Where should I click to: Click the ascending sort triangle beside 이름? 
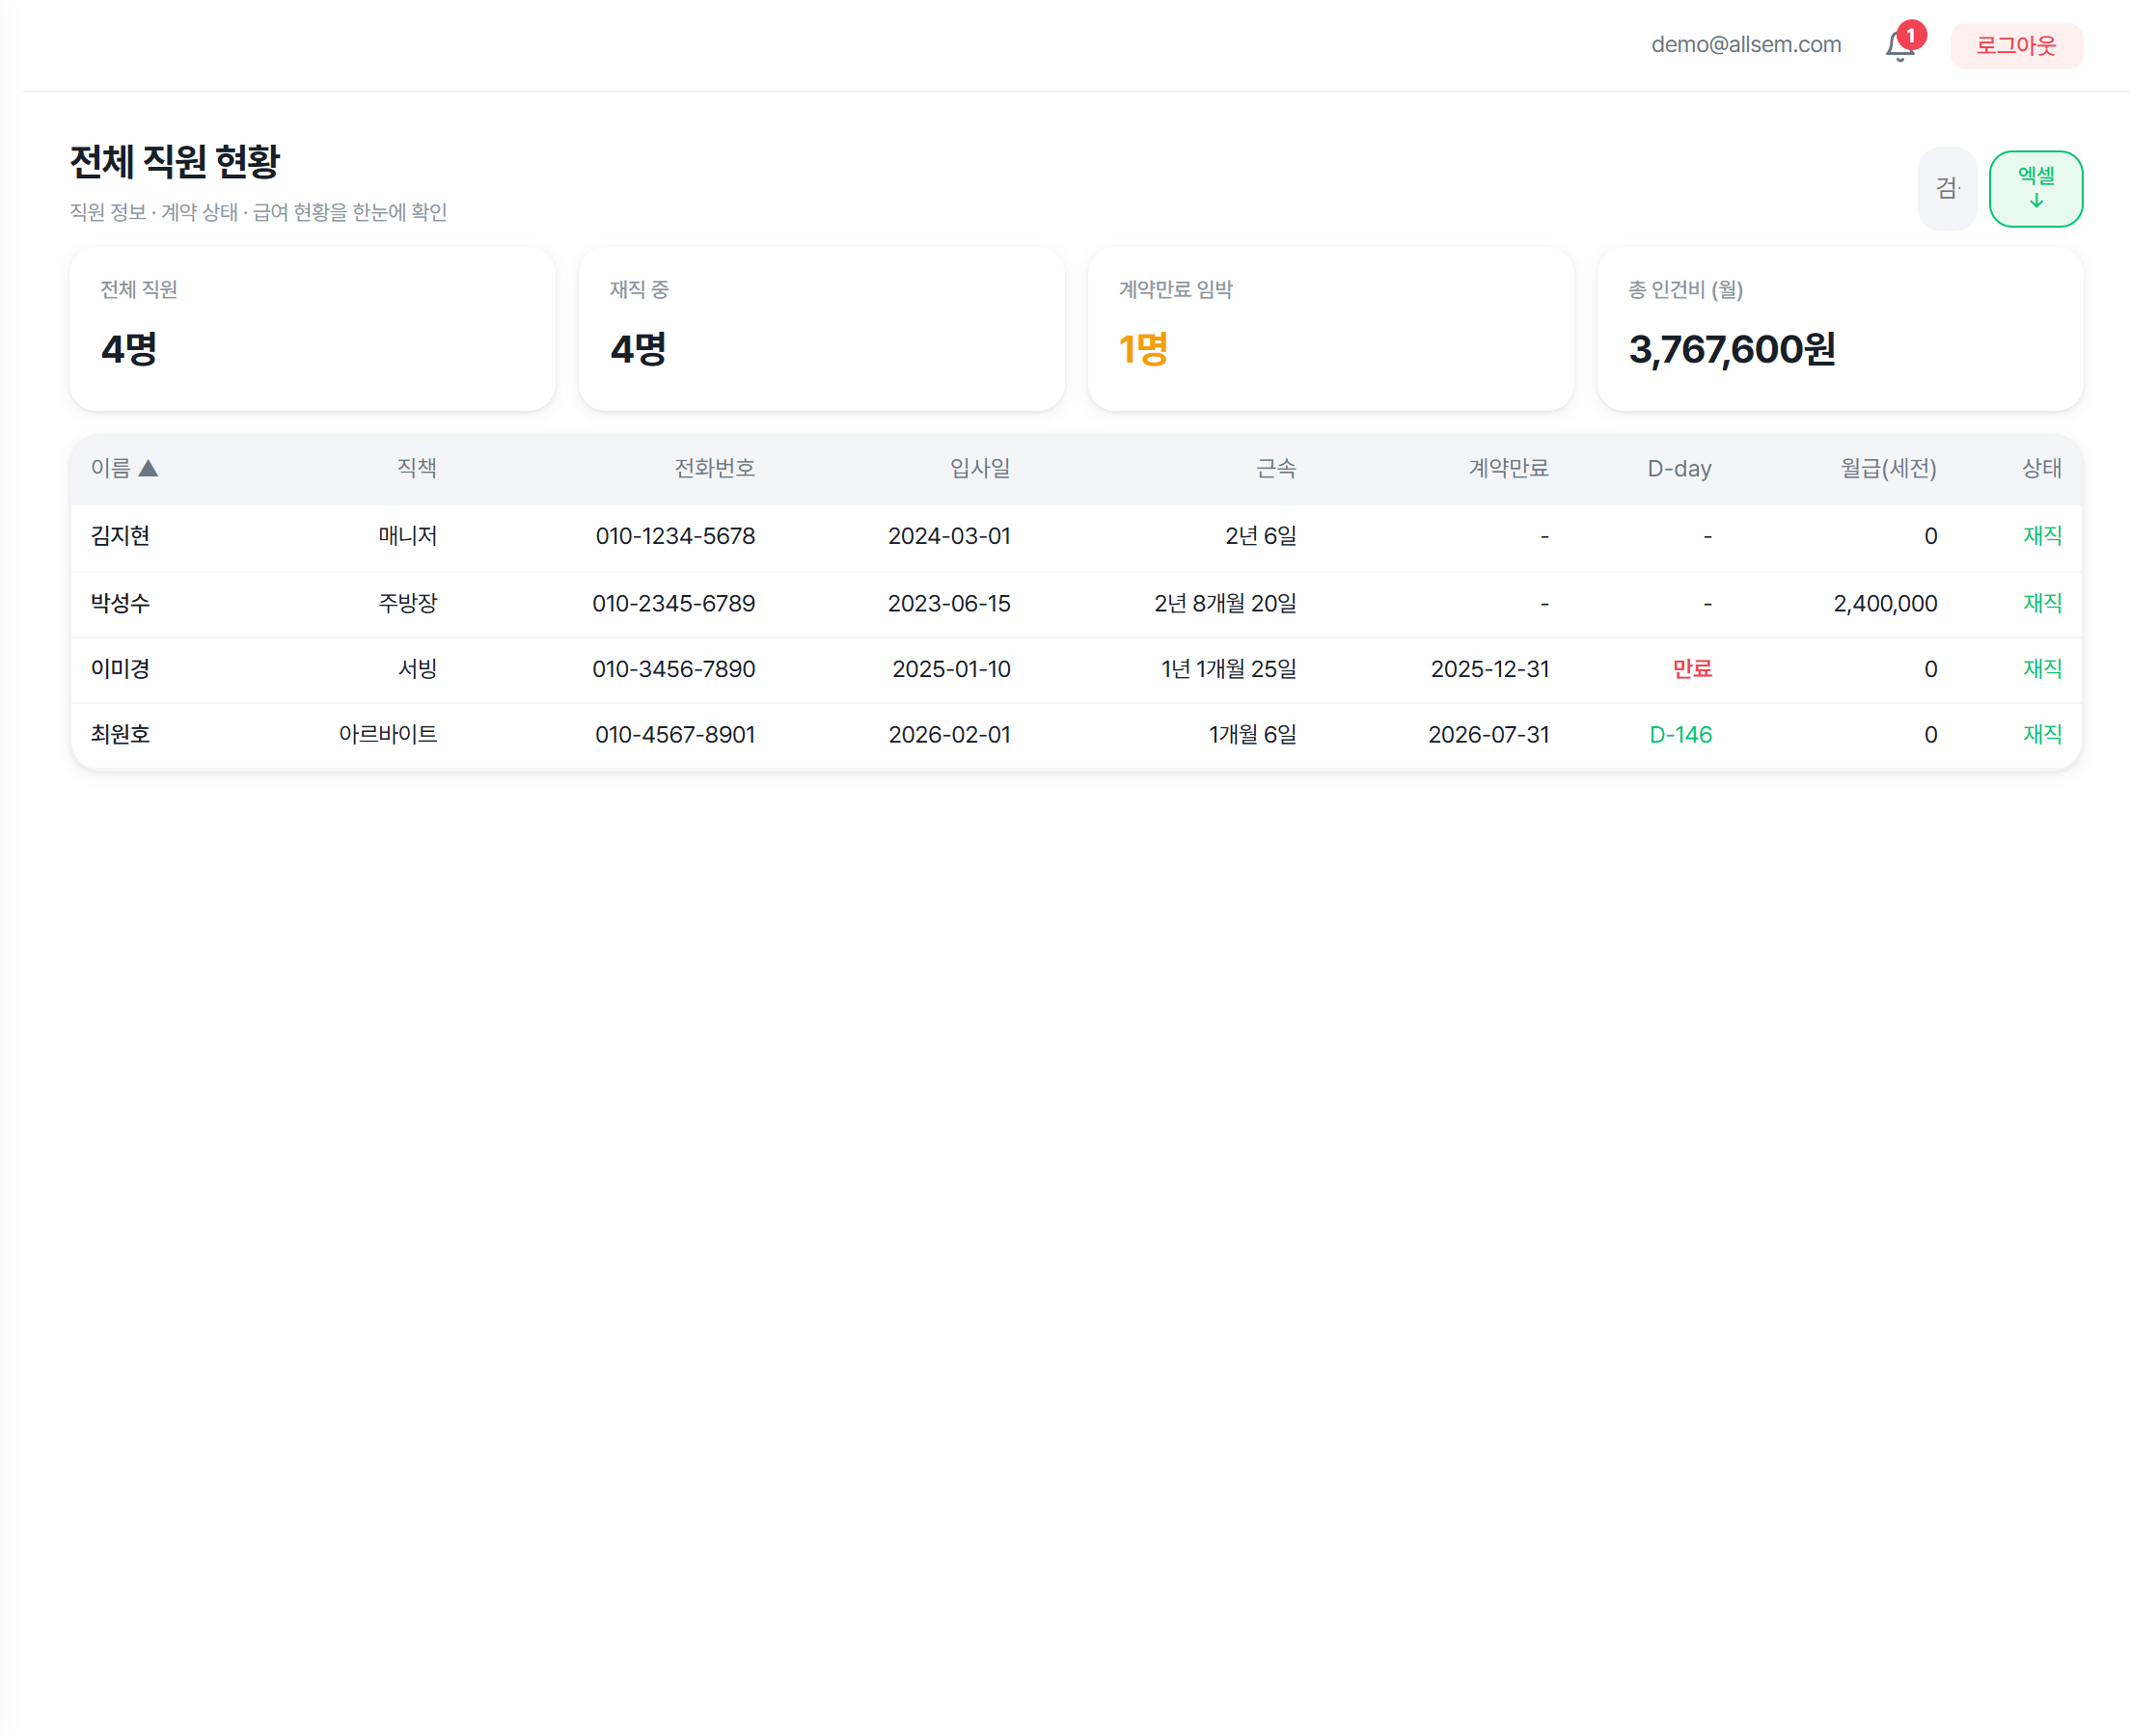[x=149, y=468]
